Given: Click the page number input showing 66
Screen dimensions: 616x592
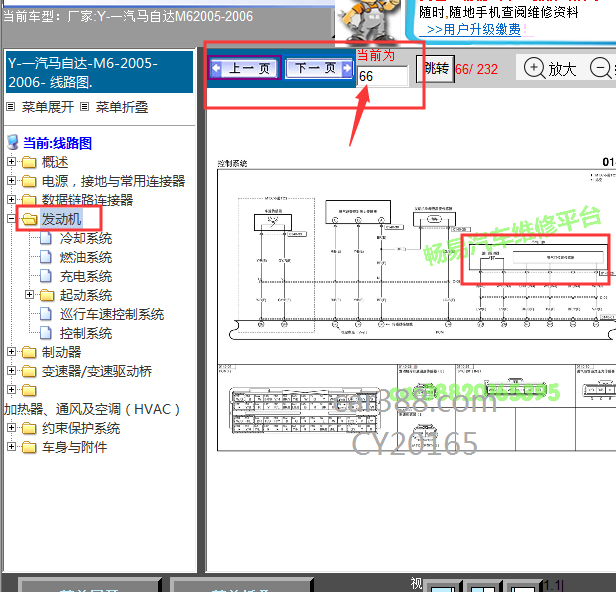Looking at the screenshot, I should pyautogui.click(x=383, y=76).
